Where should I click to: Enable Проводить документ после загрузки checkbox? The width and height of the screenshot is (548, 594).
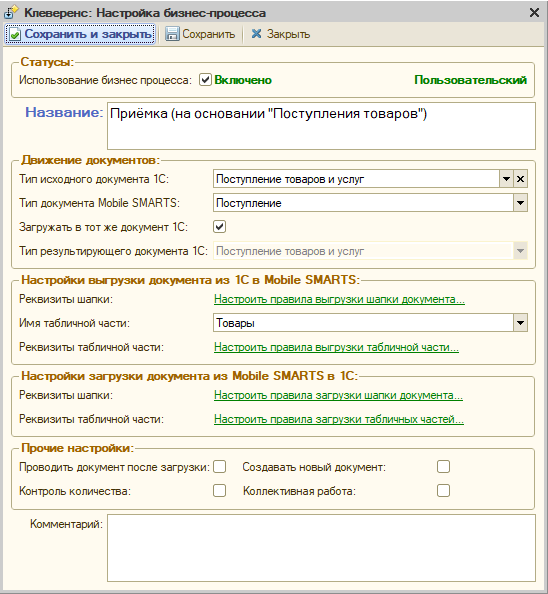(220, 467)
